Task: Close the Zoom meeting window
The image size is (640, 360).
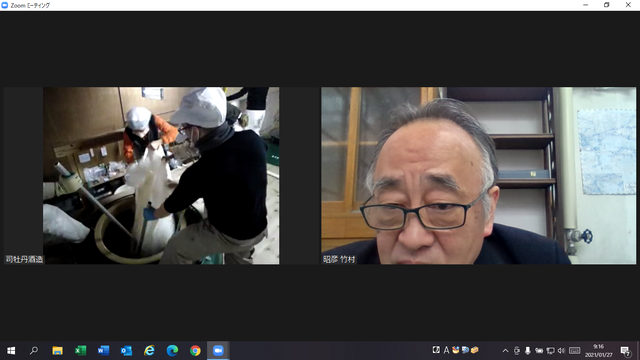Action: (628, 5)
